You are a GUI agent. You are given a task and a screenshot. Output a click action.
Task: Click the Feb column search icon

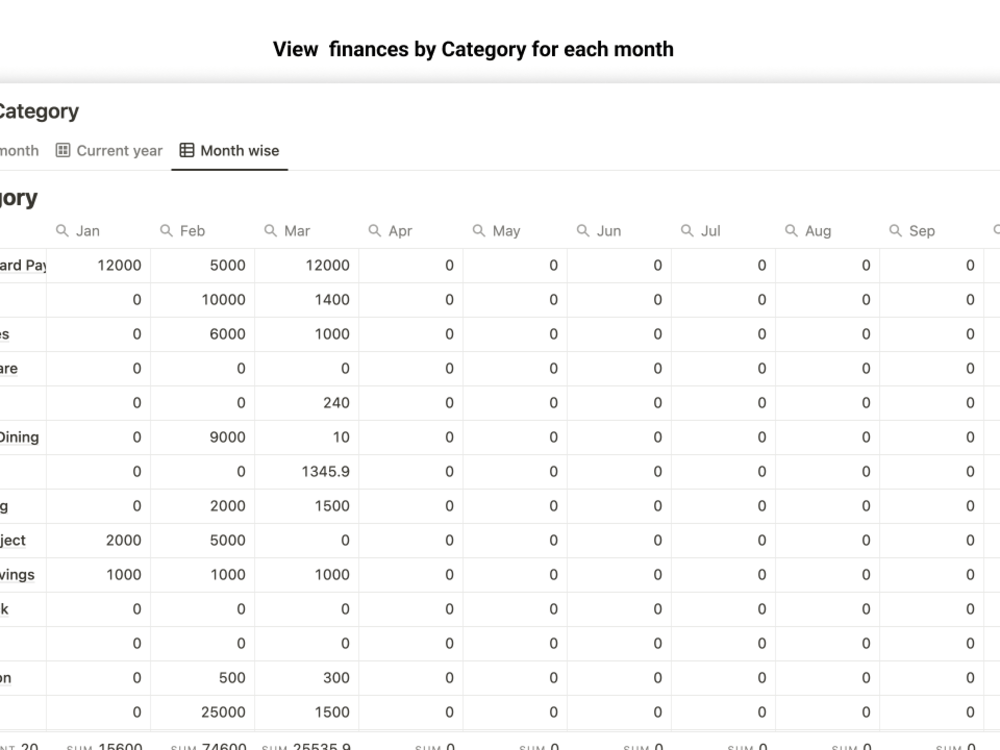tap(166, 230)
